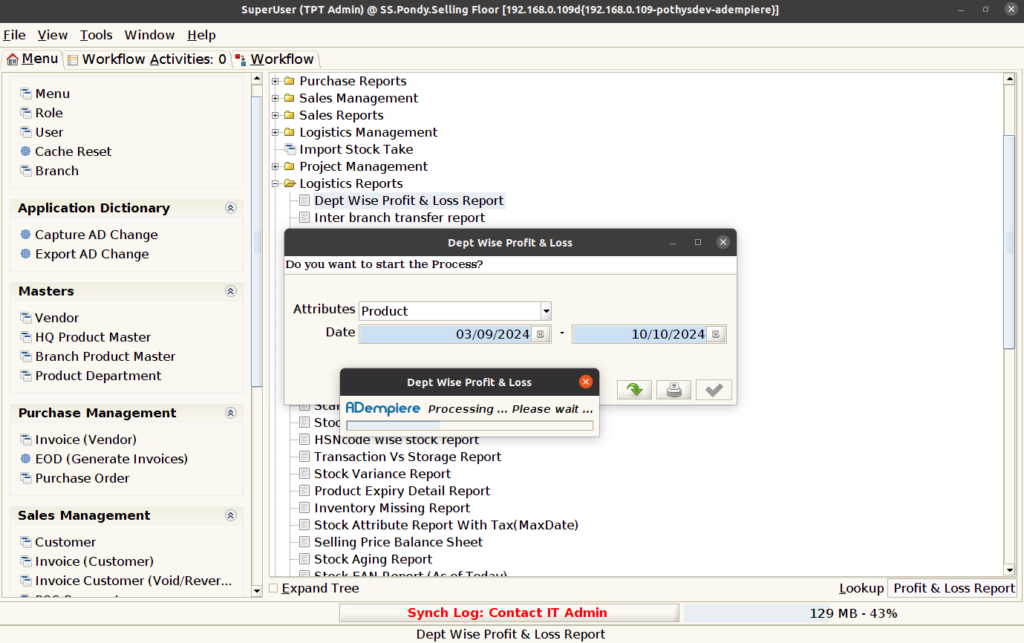Click the Vendor window icon
The height and width of the screenshot is (643, 1024).
click(x=25, y=318)
